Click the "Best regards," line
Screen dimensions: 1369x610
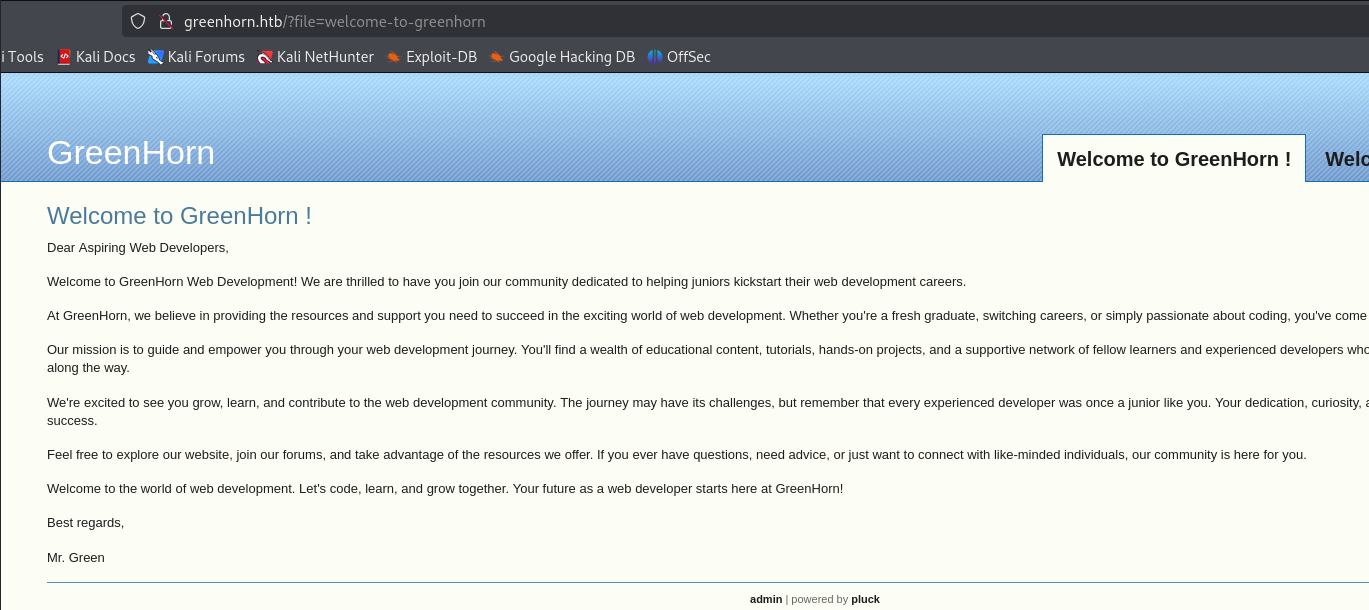86,522
